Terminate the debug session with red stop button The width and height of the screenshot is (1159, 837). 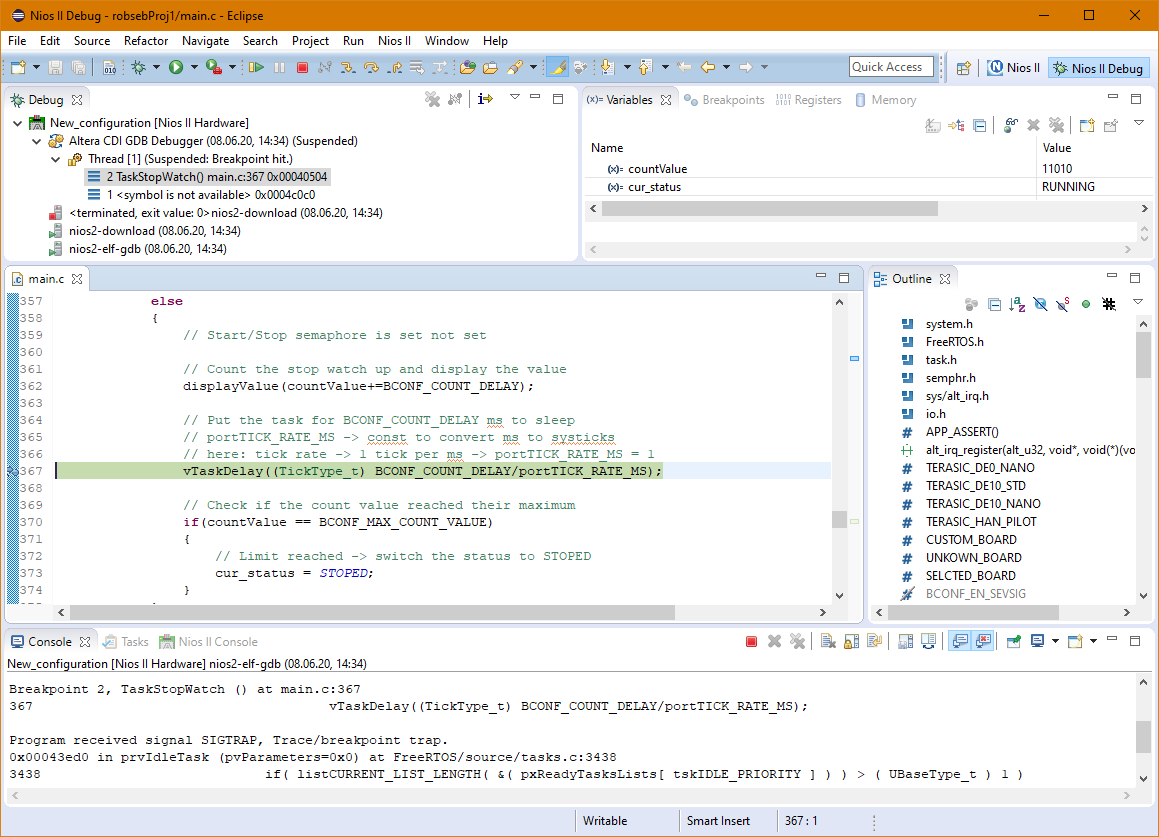point(301,68)
